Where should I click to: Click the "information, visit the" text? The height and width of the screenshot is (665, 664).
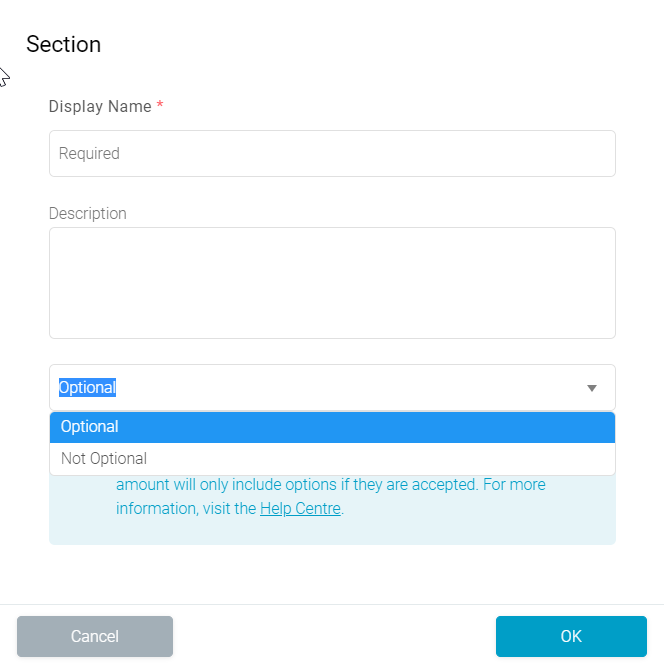tap(186, 509)
